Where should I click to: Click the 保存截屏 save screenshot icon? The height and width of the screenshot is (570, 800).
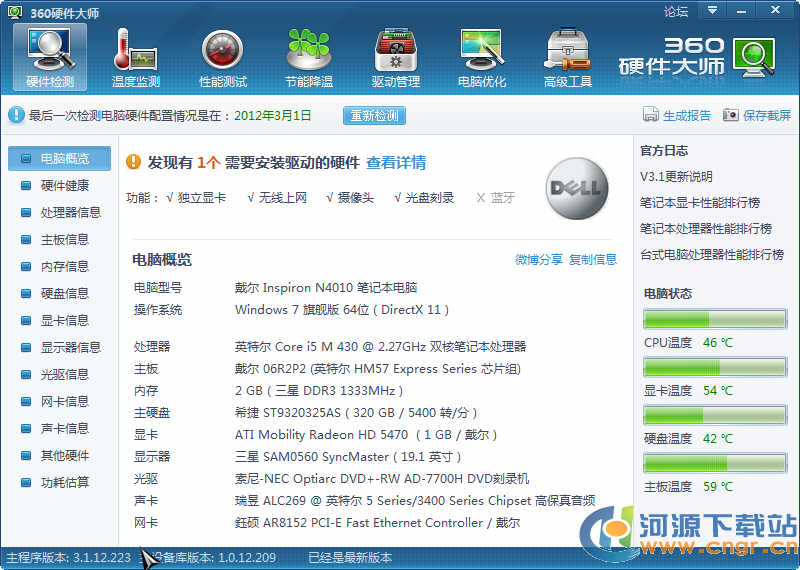(x=731, y=116)
